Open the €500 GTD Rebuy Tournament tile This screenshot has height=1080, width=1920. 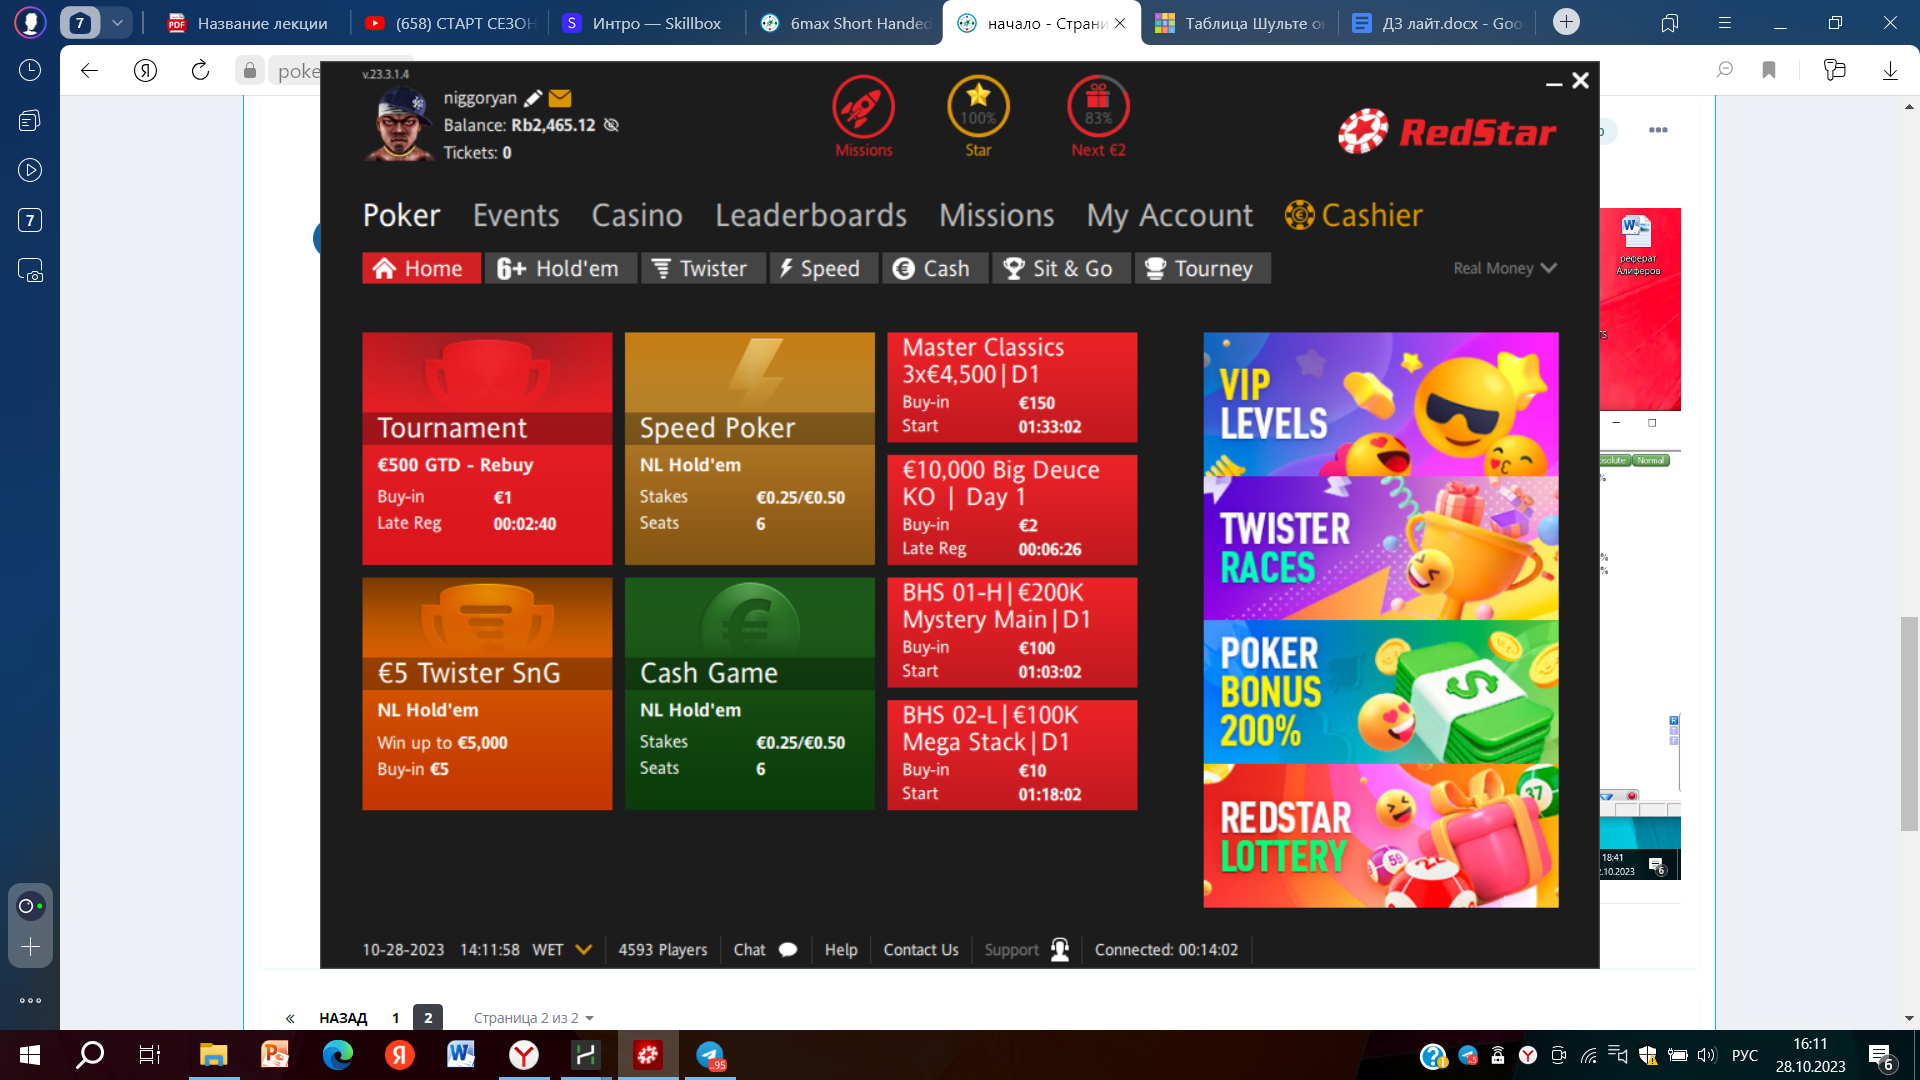tap(487, 448)
